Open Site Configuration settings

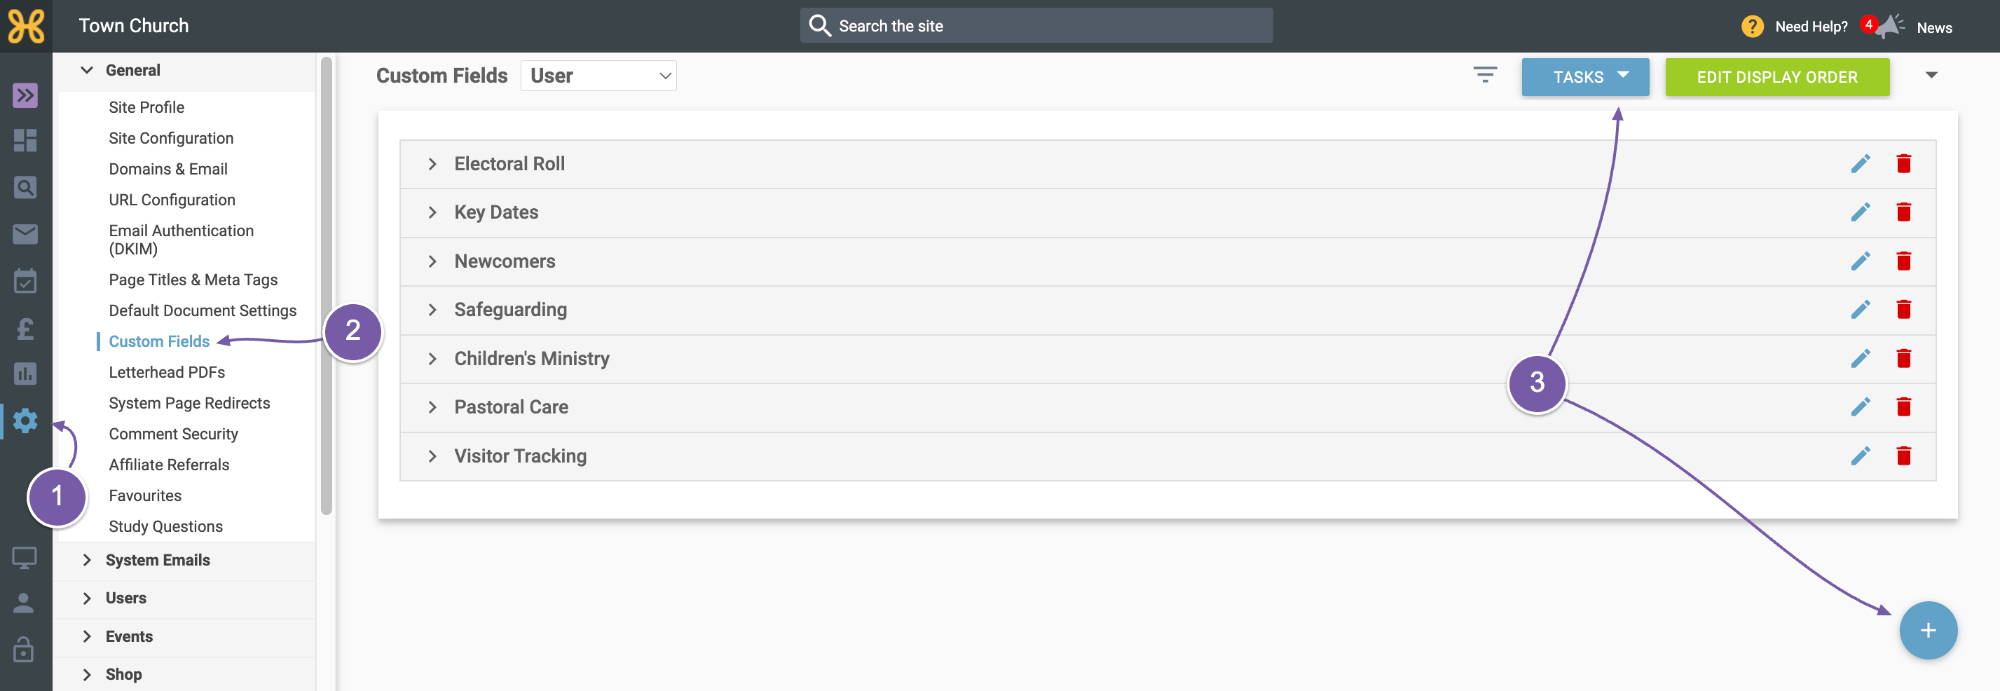pyautogui.click(x=171, y=138)
